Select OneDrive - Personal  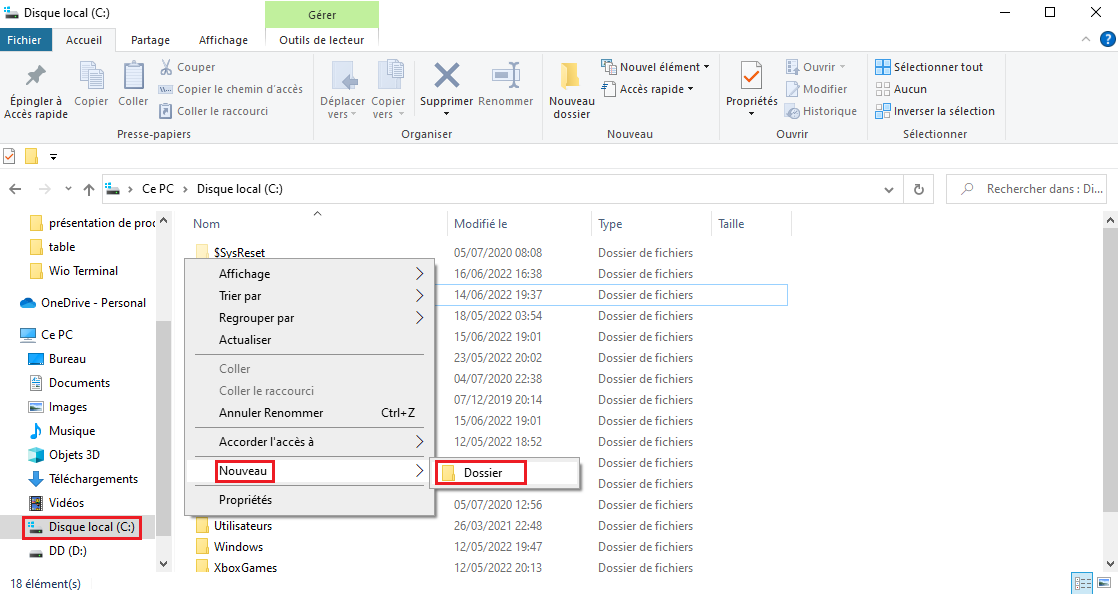93,303
